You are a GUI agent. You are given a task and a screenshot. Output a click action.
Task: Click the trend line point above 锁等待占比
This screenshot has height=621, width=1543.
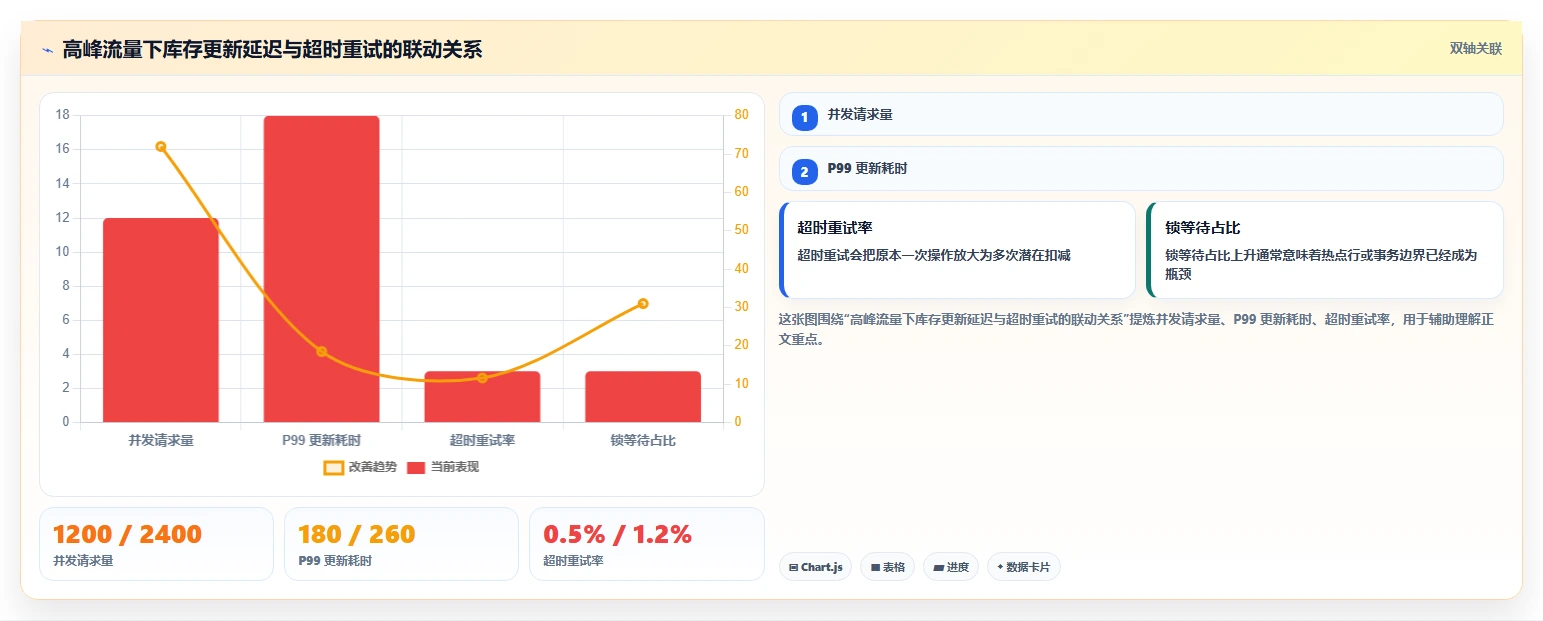tap(643, 304)
